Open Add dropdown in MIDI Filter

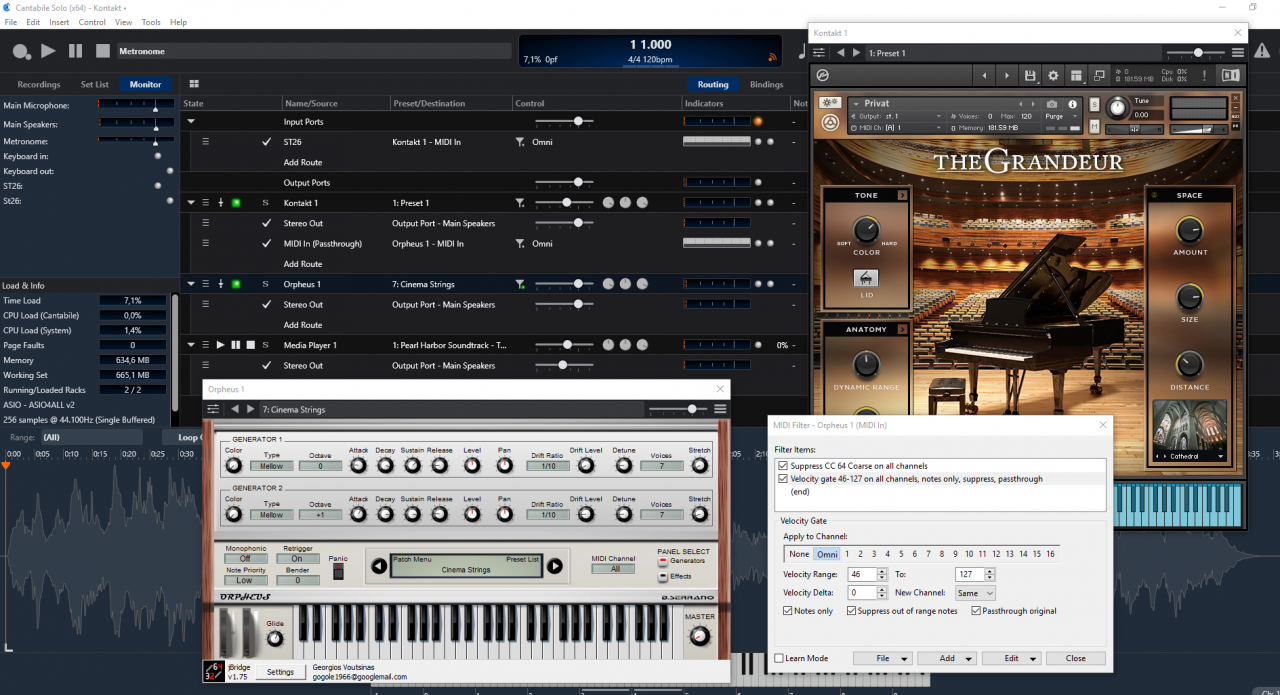click(x=947, y=658)
